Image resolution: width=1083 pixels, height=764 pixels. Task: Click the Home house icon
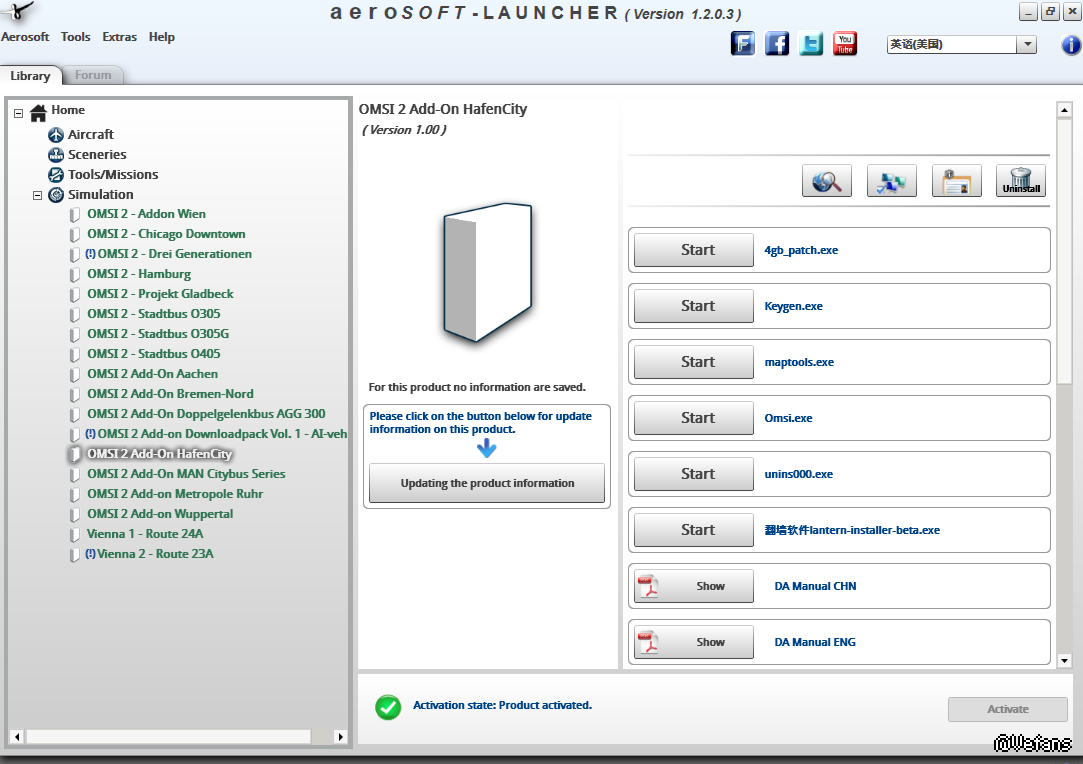pyautogui.click(x=38, y=112)
